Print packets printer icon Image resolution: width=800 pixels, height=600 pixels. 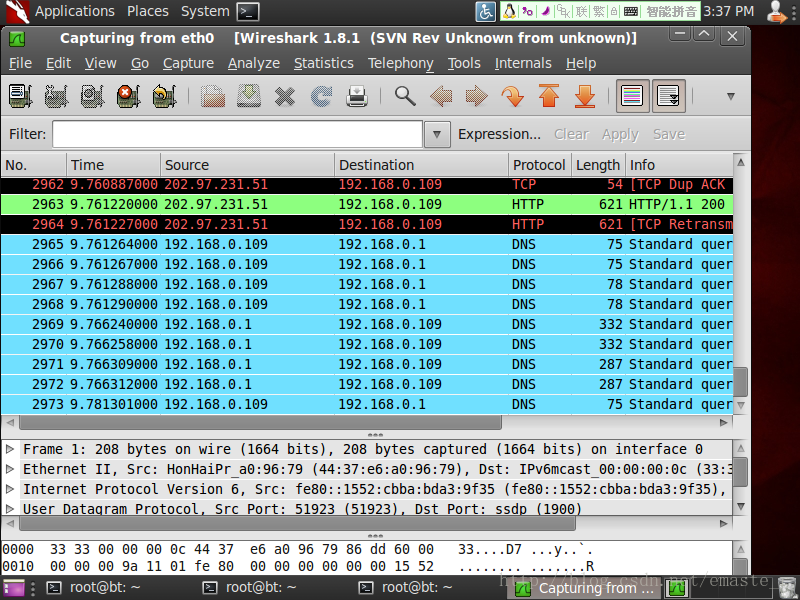pyautogui.click(x=357, y=96)
